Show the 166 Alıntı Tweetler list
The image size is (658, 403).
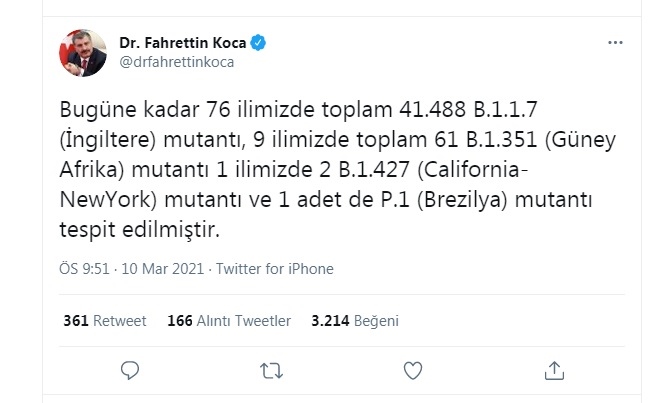click(x=229, y=321)
